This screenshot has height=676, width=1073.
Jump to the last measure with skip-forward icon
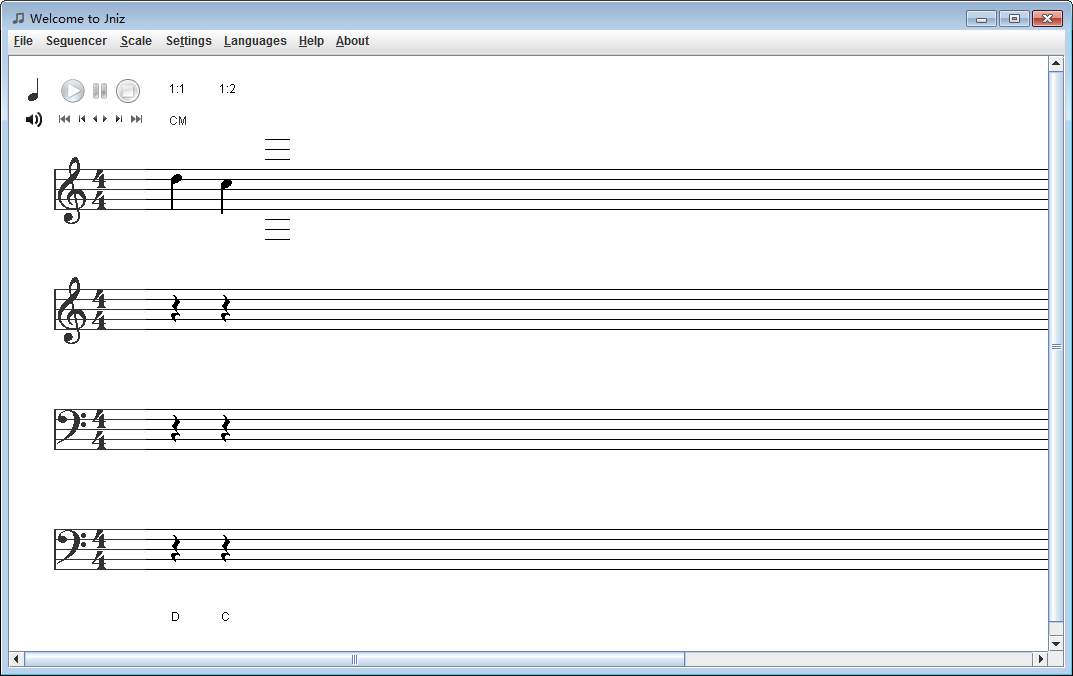pyautogui.click(x=137, y=119)
